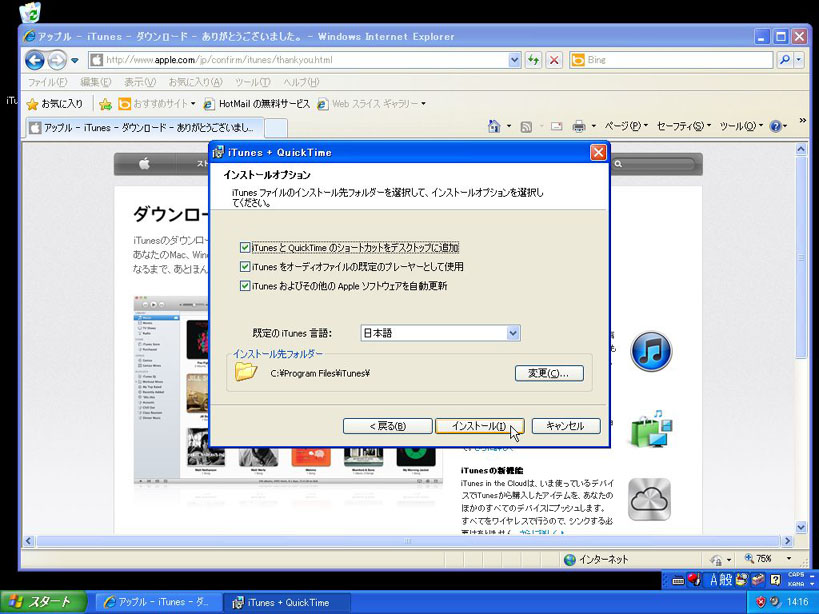Click the search magnifier icon
819x614 pixels.
point(785,60)
